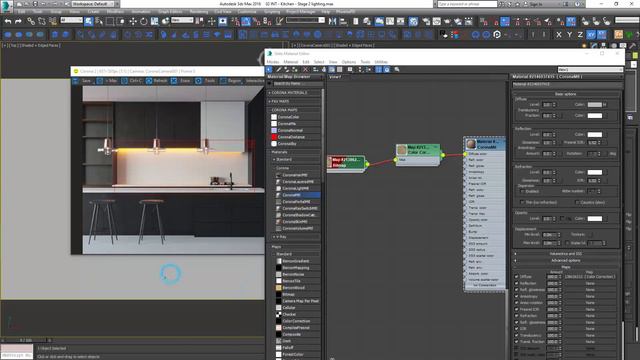Toggle the Translucency map checkbox
640x360 pixels.
click(x=516, y=336)
